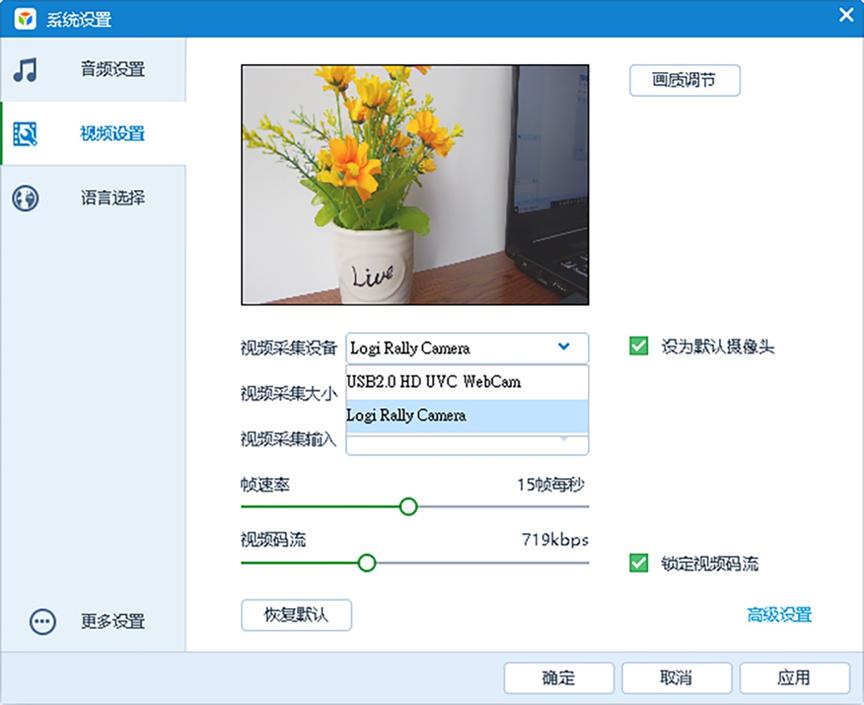The width and height of the screenshot is (864, 705).
Task: Click the 恢复默认 button
Action: (296, 615)
